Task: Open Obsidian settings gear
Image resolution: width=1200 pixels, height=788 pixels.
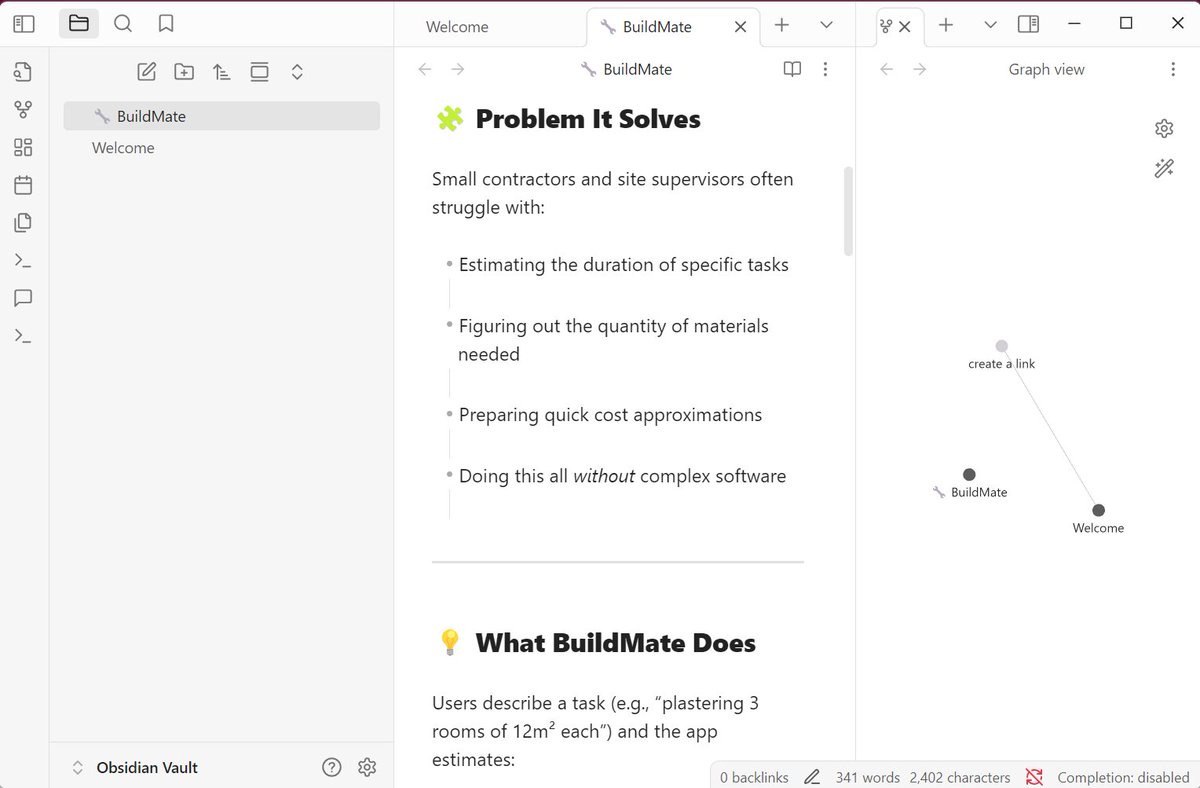Action: coord(367,767)
